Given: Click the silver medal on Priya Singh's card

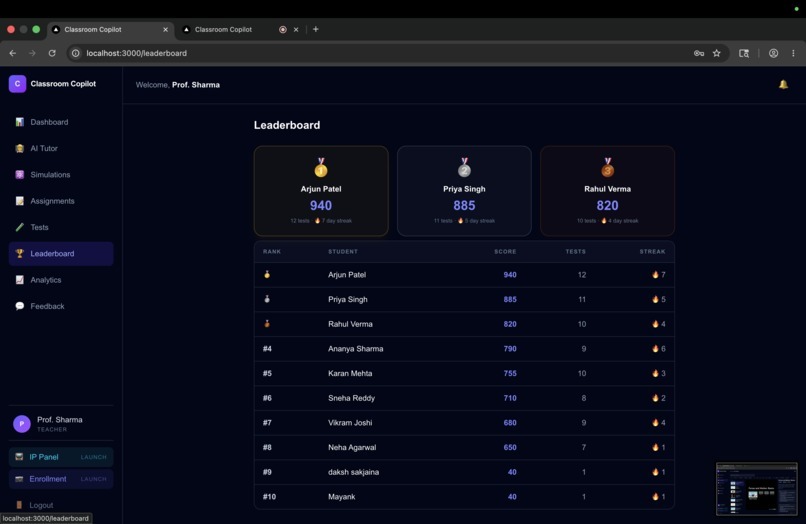Looking at the screenshot, I should [x=464, y=167].
